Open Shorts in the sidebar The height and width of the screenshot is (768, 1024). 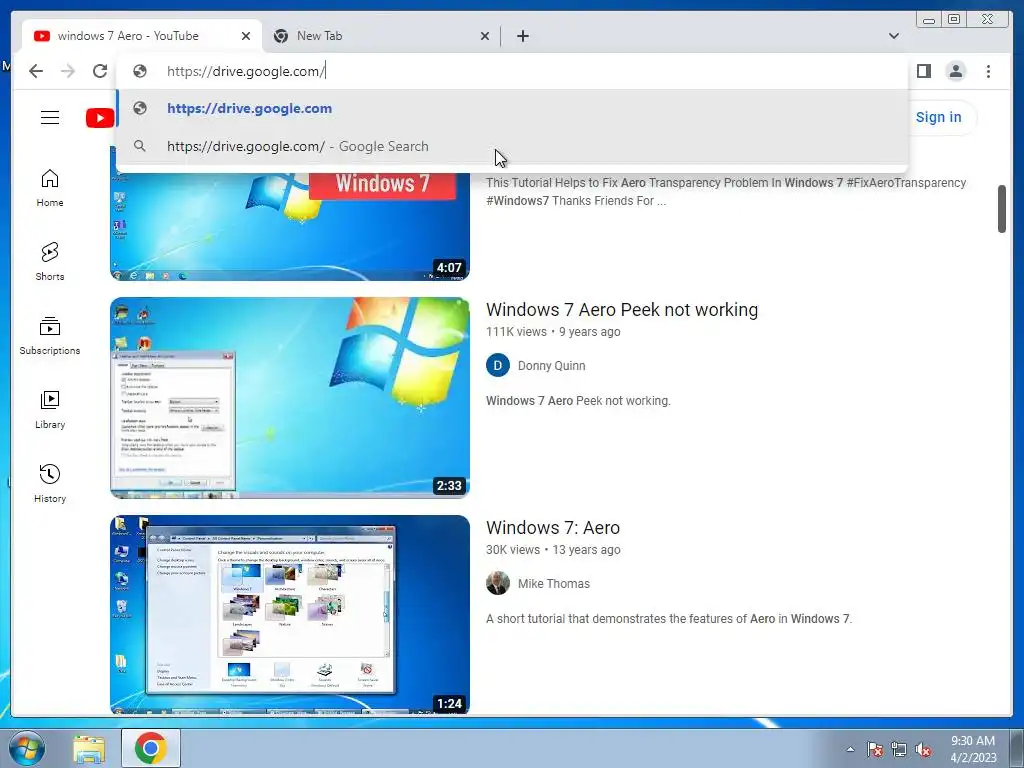[50, 262]
